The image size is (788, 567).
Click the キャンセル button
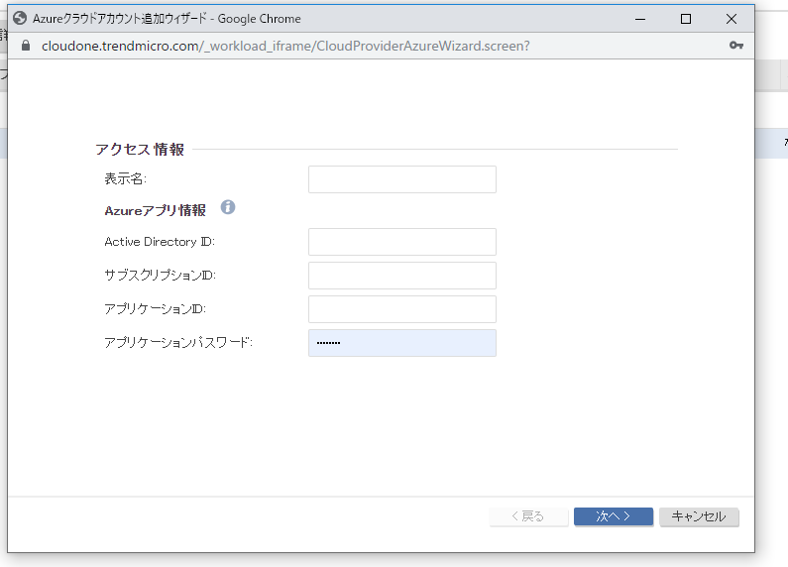(x=699, y=516)
